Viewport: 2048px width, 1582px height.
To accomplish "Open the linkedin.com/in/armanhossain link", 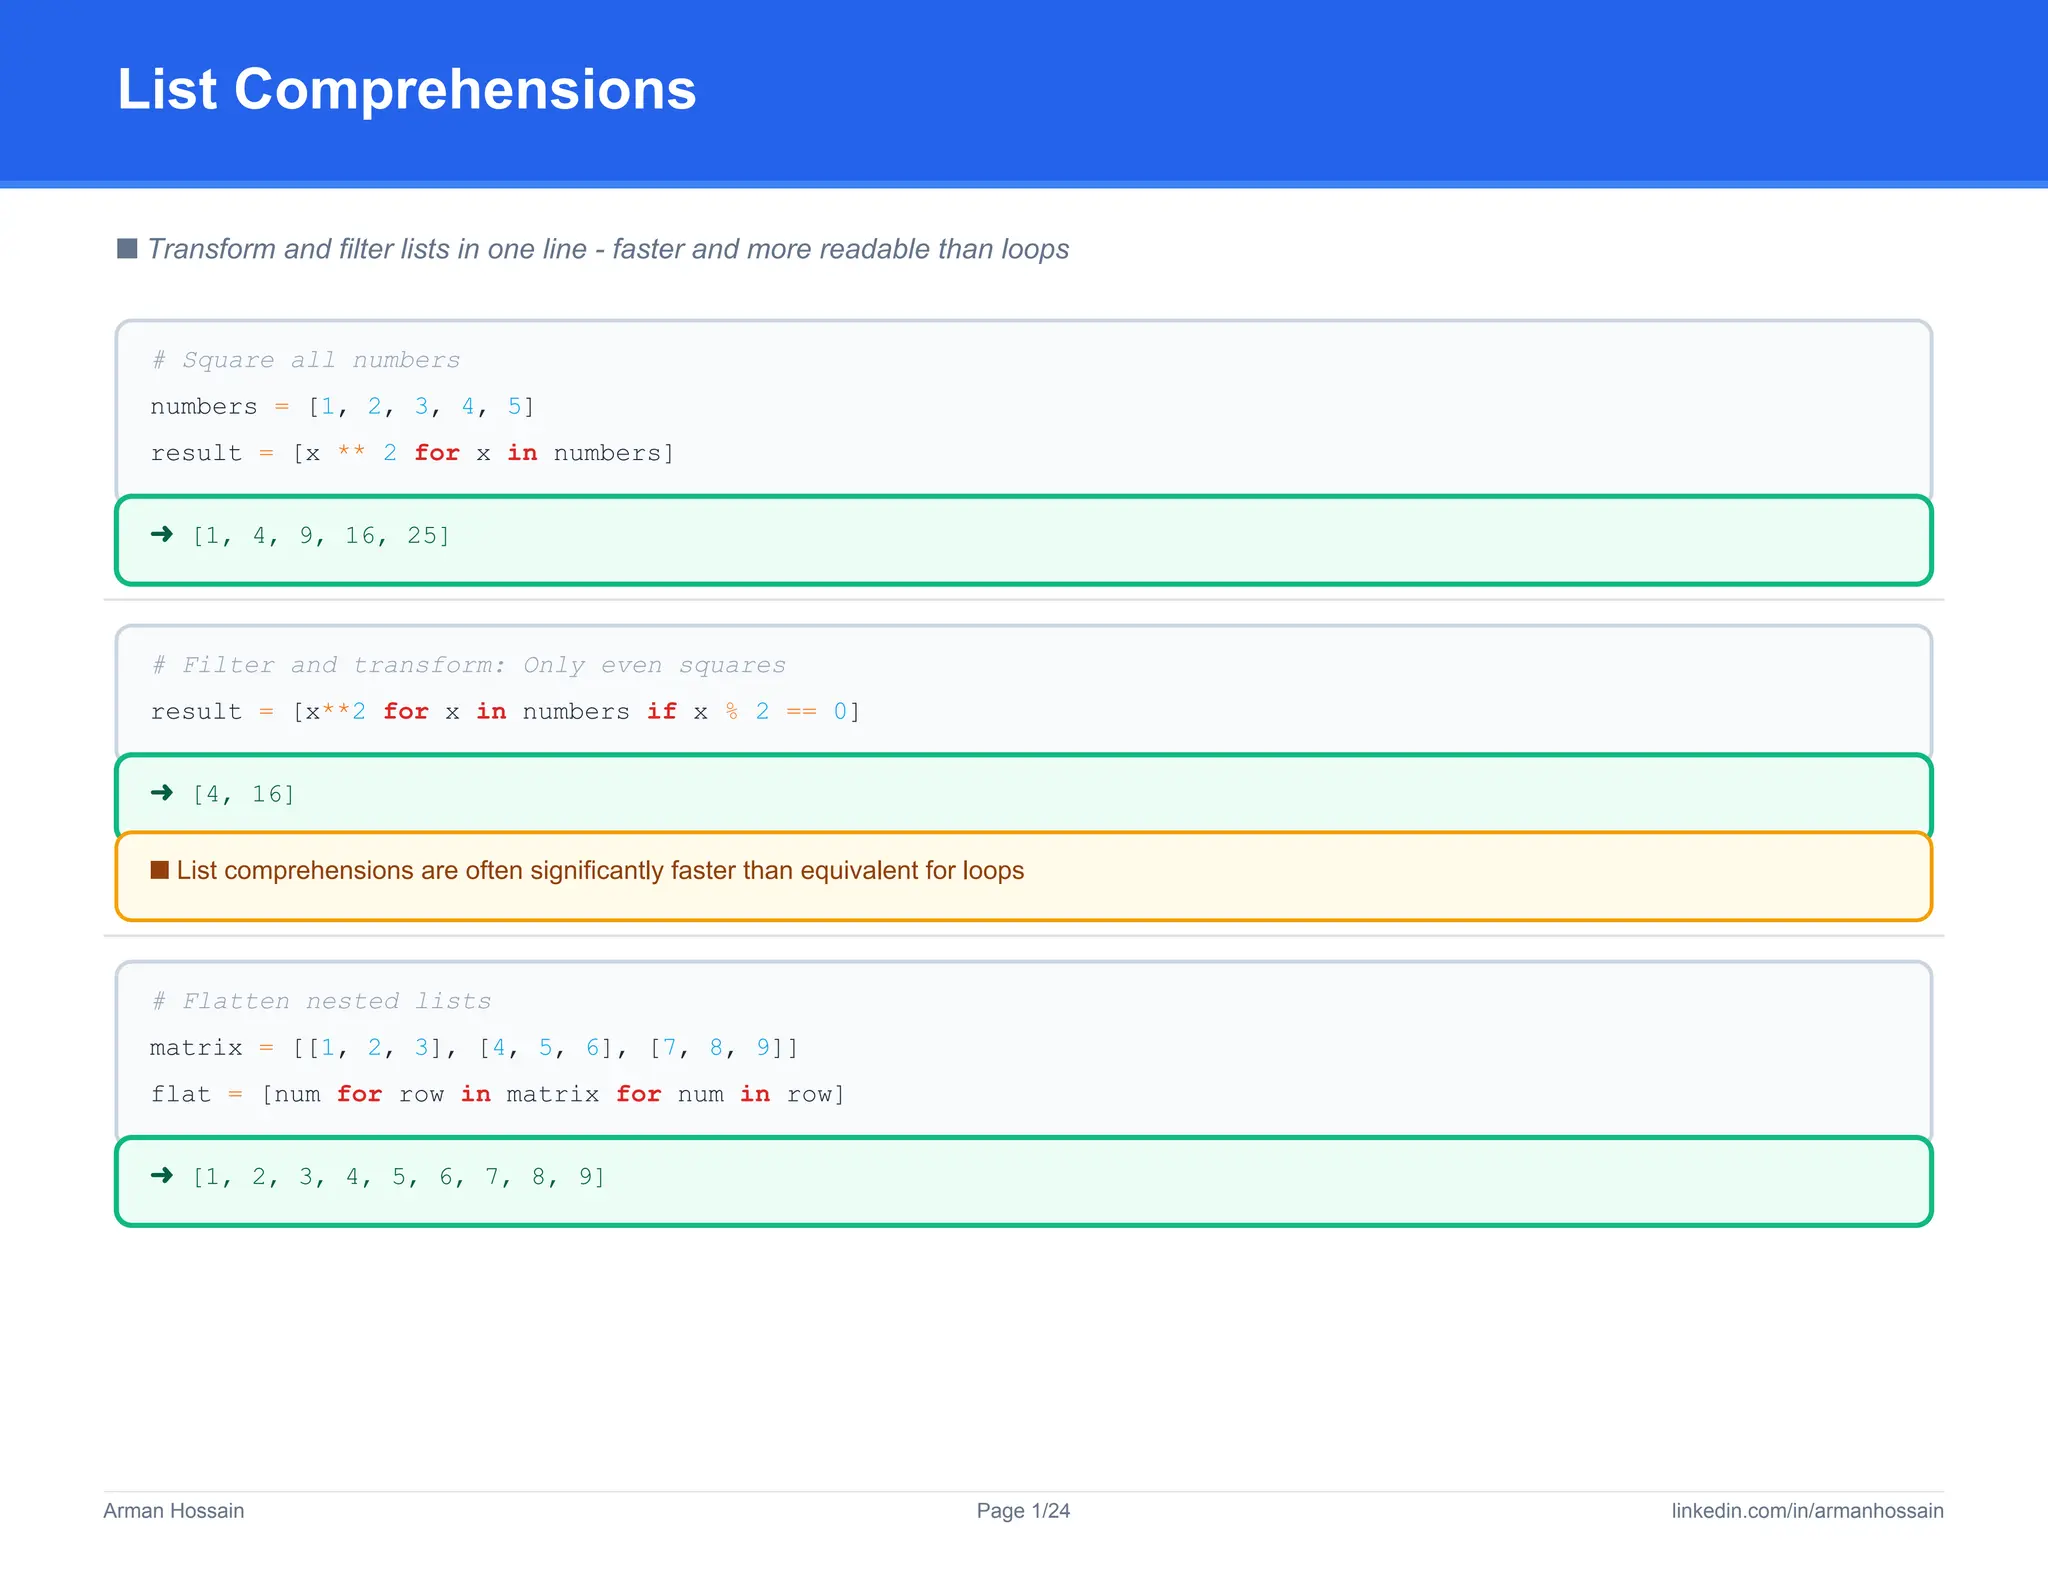I will tap(1806, 1510).
